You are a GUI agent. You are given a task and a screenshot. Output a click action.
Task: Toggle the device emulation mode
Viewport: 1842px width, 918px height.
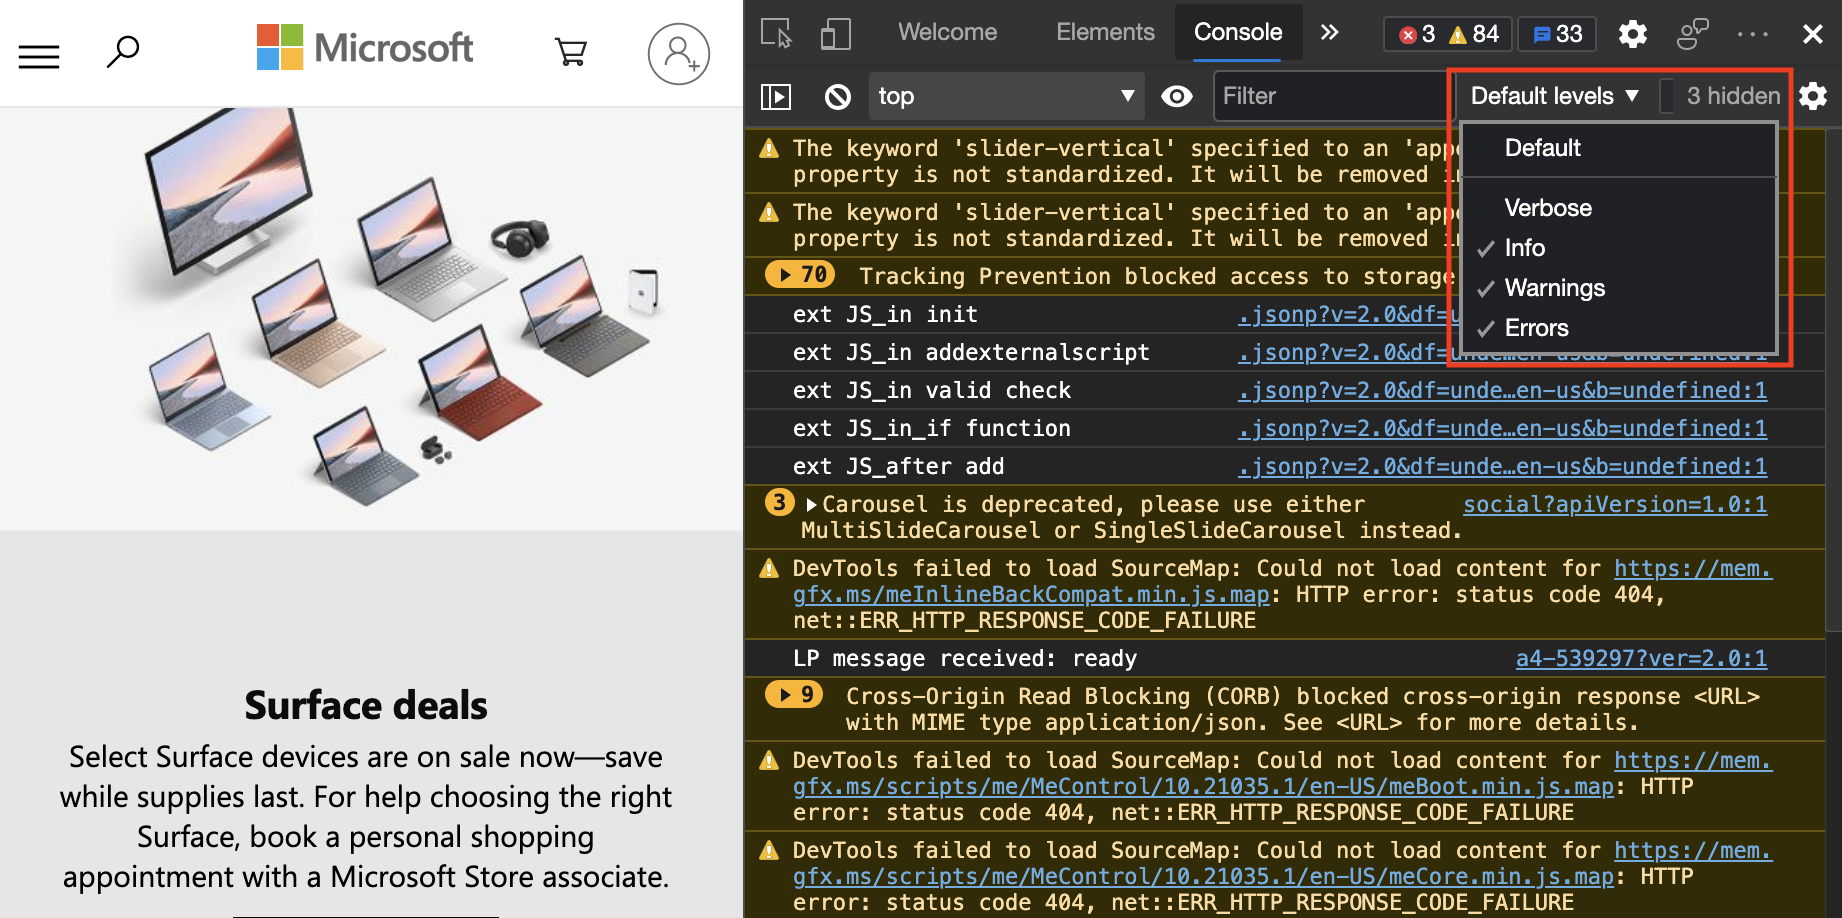[x=836, y=33]
